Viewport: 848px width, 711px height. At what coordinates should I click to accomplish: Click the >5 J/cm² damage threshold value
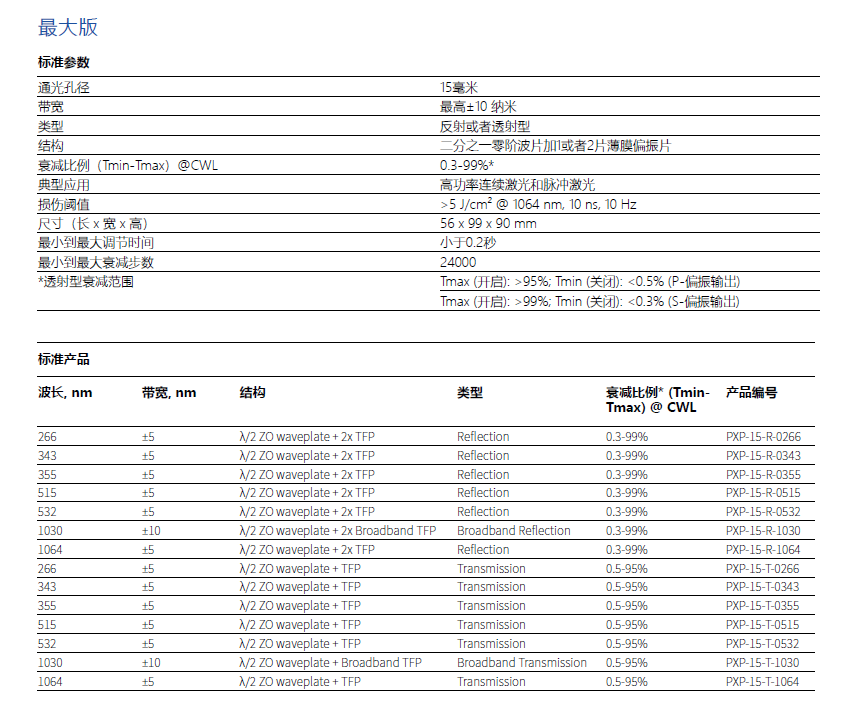[538, 204]
